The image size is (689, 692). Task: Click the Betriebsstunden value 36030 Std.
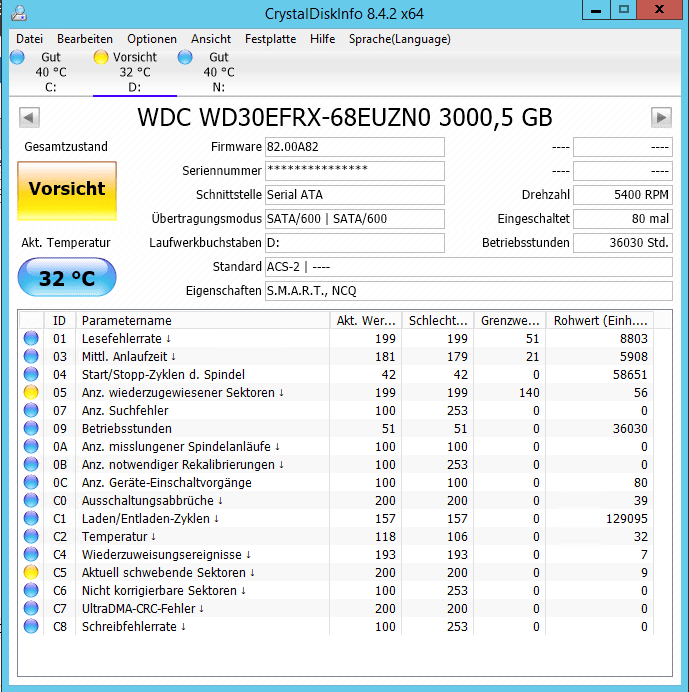pyautogui.click(x=623, y=243)
